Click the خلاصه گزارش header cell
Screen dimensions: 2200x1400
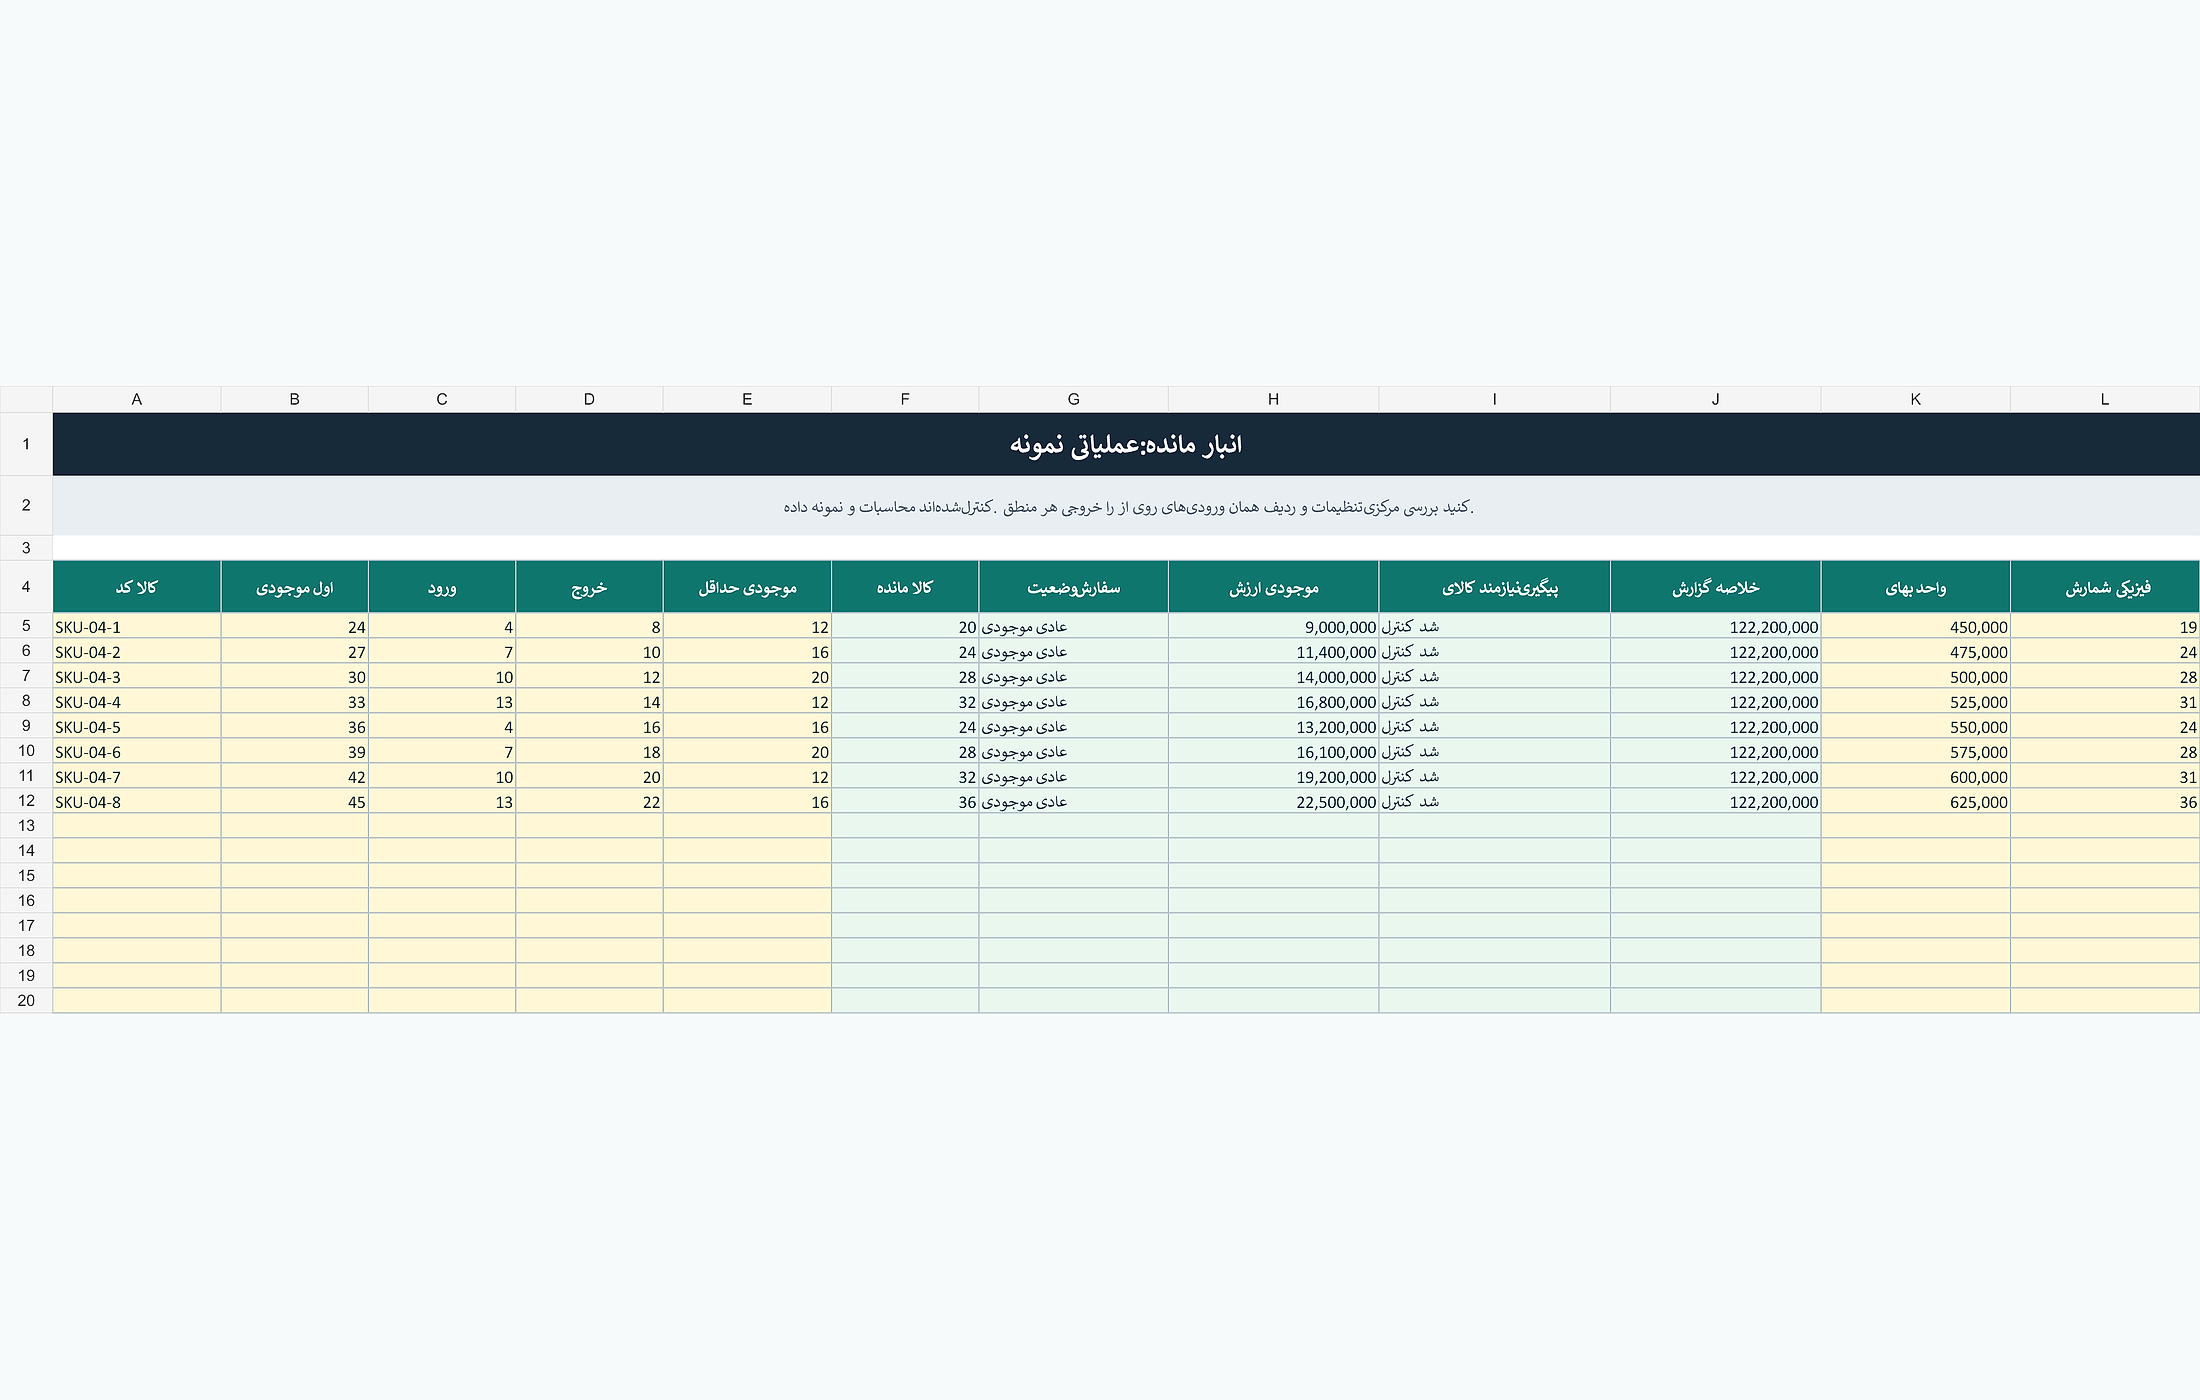(x=1715, y=587)
